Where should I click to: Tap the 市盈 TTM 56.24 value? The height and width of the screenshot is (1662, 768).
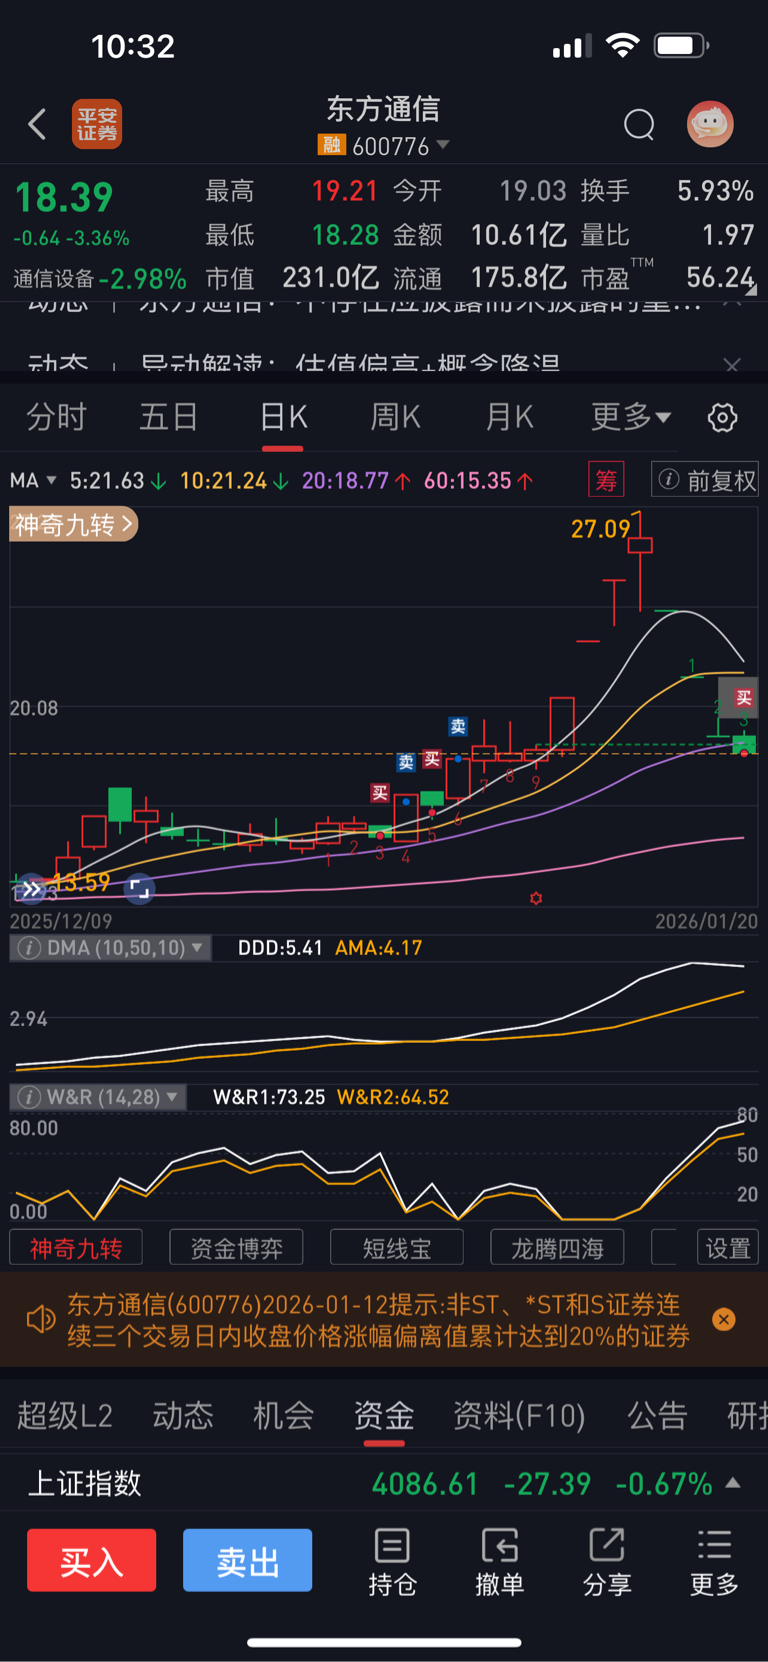(x=720, y=277)
